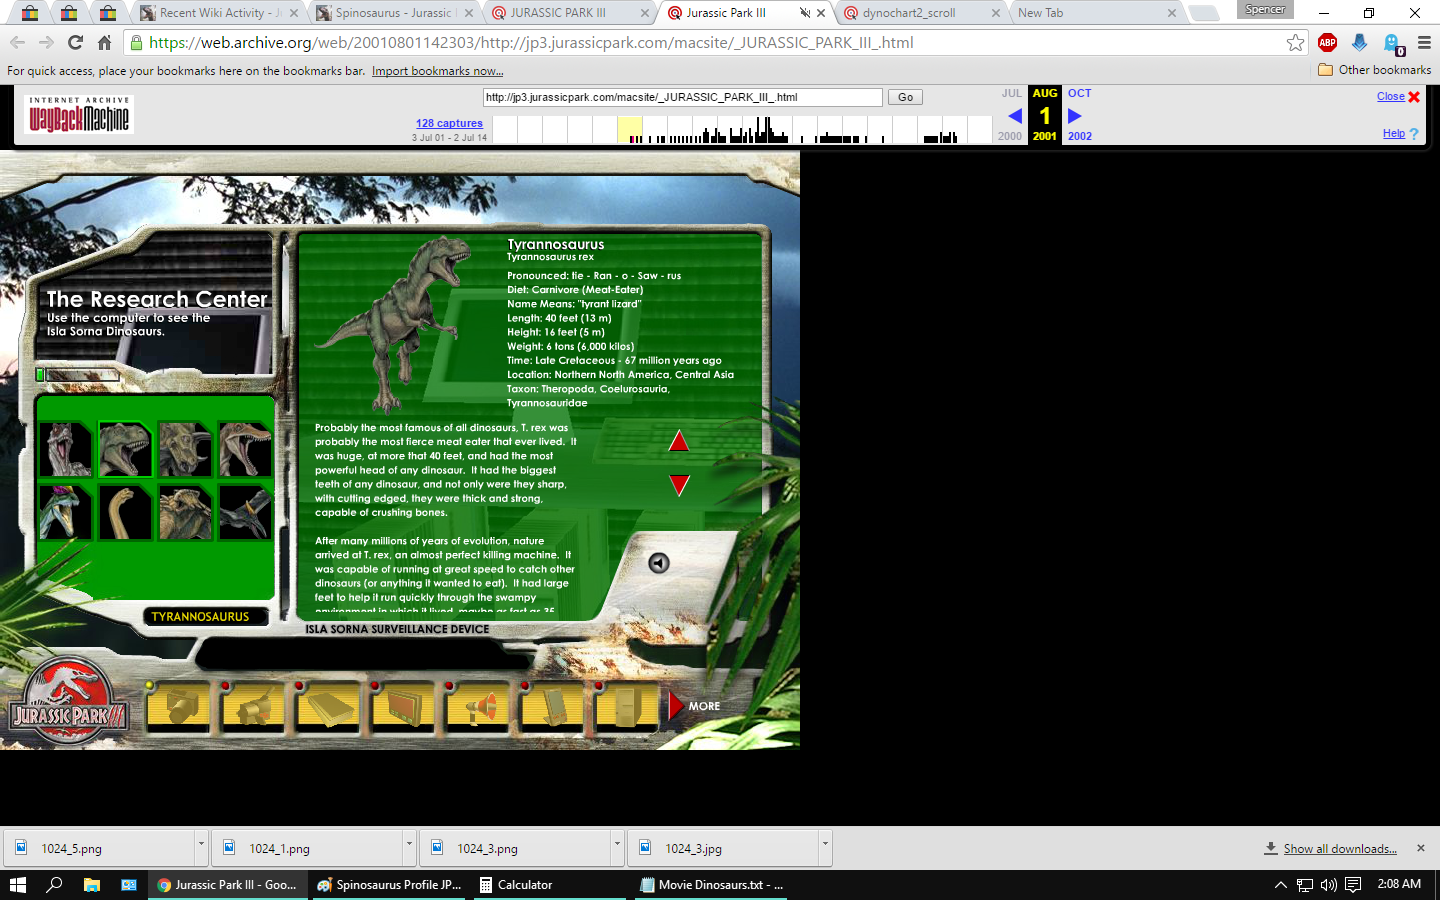Click the camera icon in the bottom toolbar
The width and height of the screenshot is (1440, 900).
(181, 708)
